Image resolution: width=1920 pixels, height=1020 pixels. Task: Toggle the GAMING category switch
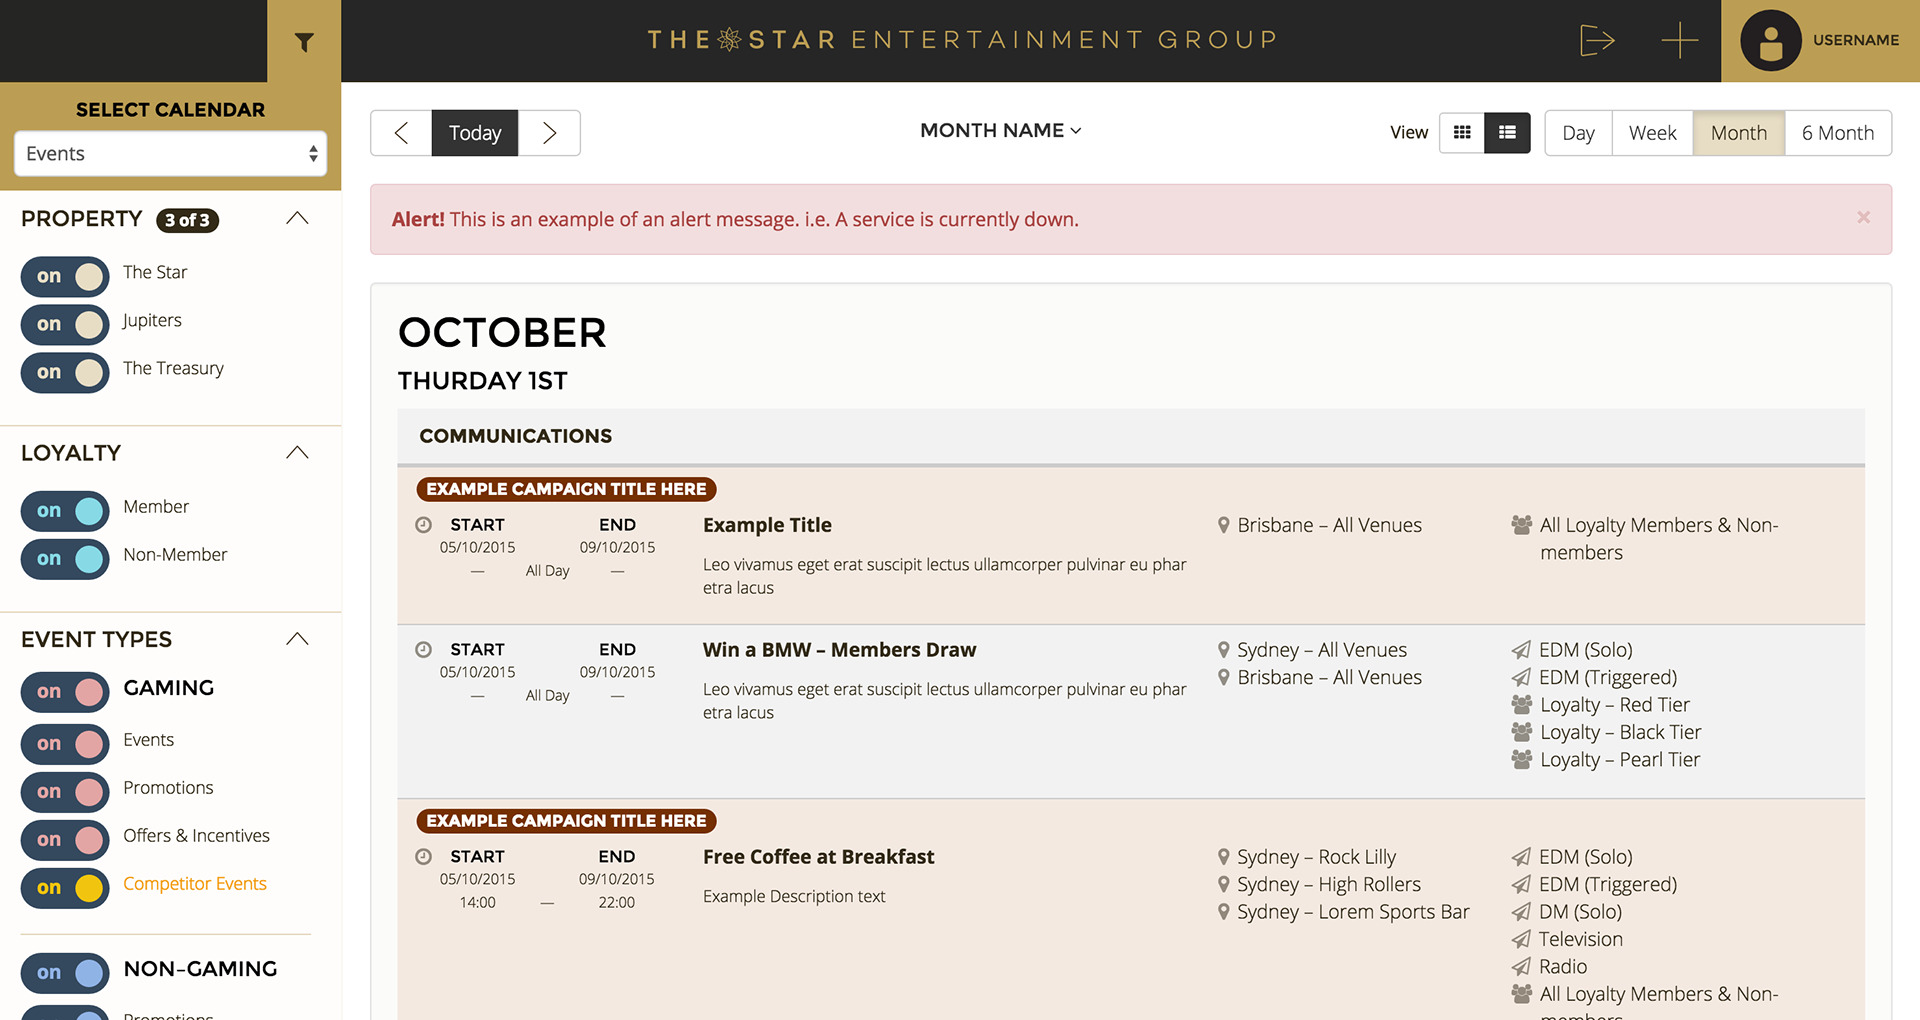click(x=65, y=692)
